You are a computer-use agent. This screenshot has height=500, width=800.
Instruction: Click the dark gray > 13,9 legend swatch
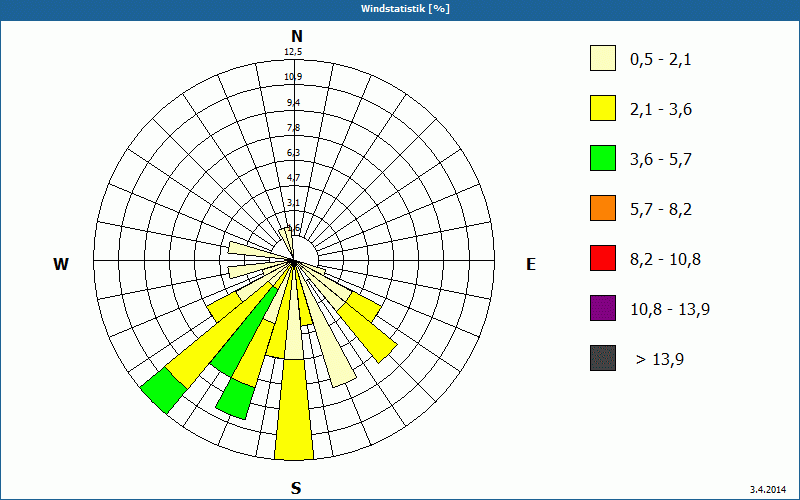(603, 358)
